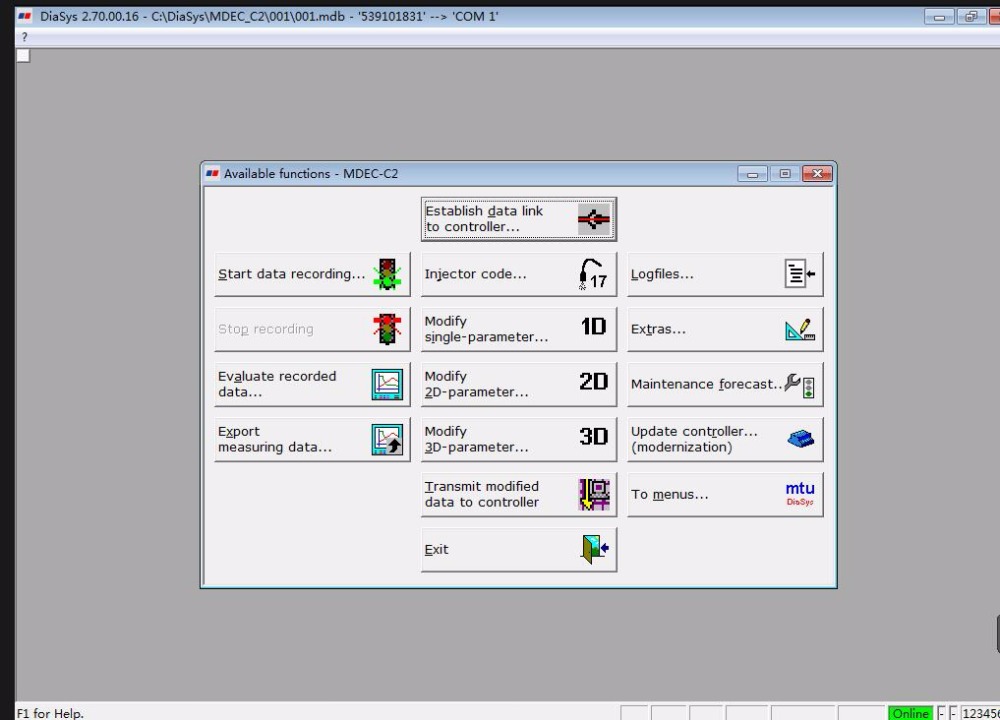1000x720 pixels.
Task: Click the Establish data link connector icon
Action: coord(594,219)
